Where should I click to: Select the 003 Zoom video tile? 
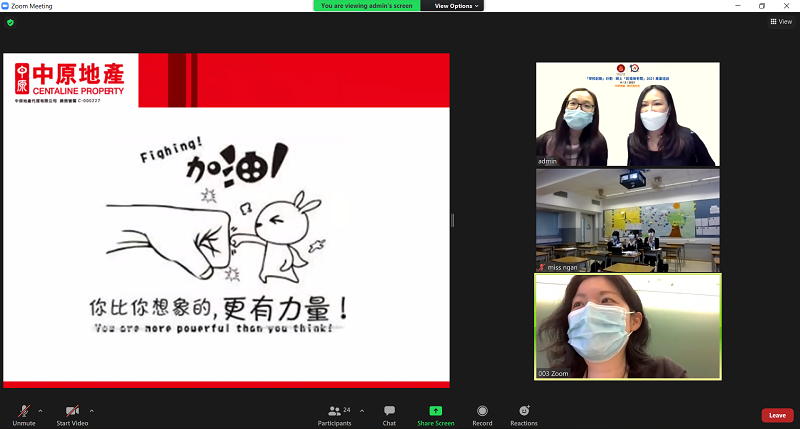[x=627, y=327]
